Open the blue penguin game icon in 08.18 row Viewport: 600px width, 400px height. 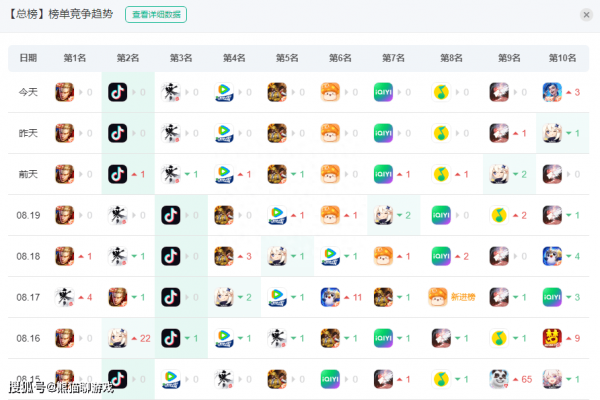point(552,256)
